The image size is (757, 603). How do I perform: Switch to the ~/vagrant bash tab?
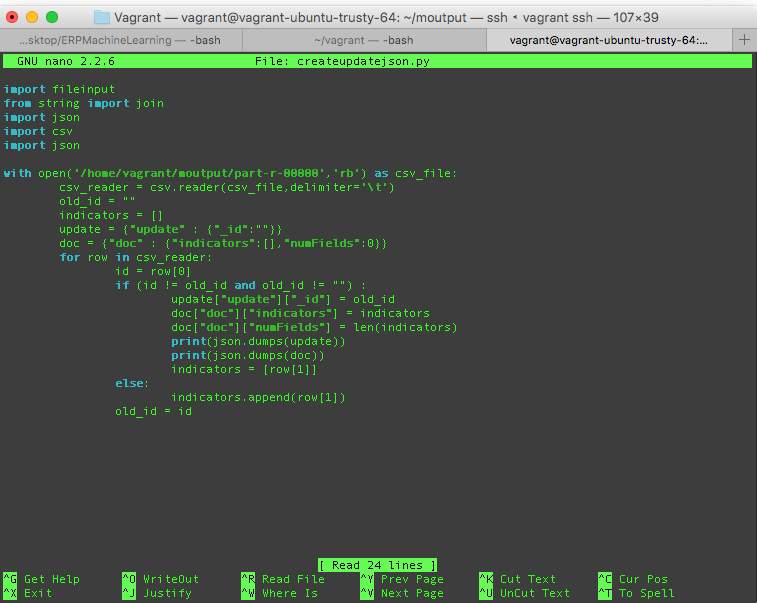tap(363, 40)
